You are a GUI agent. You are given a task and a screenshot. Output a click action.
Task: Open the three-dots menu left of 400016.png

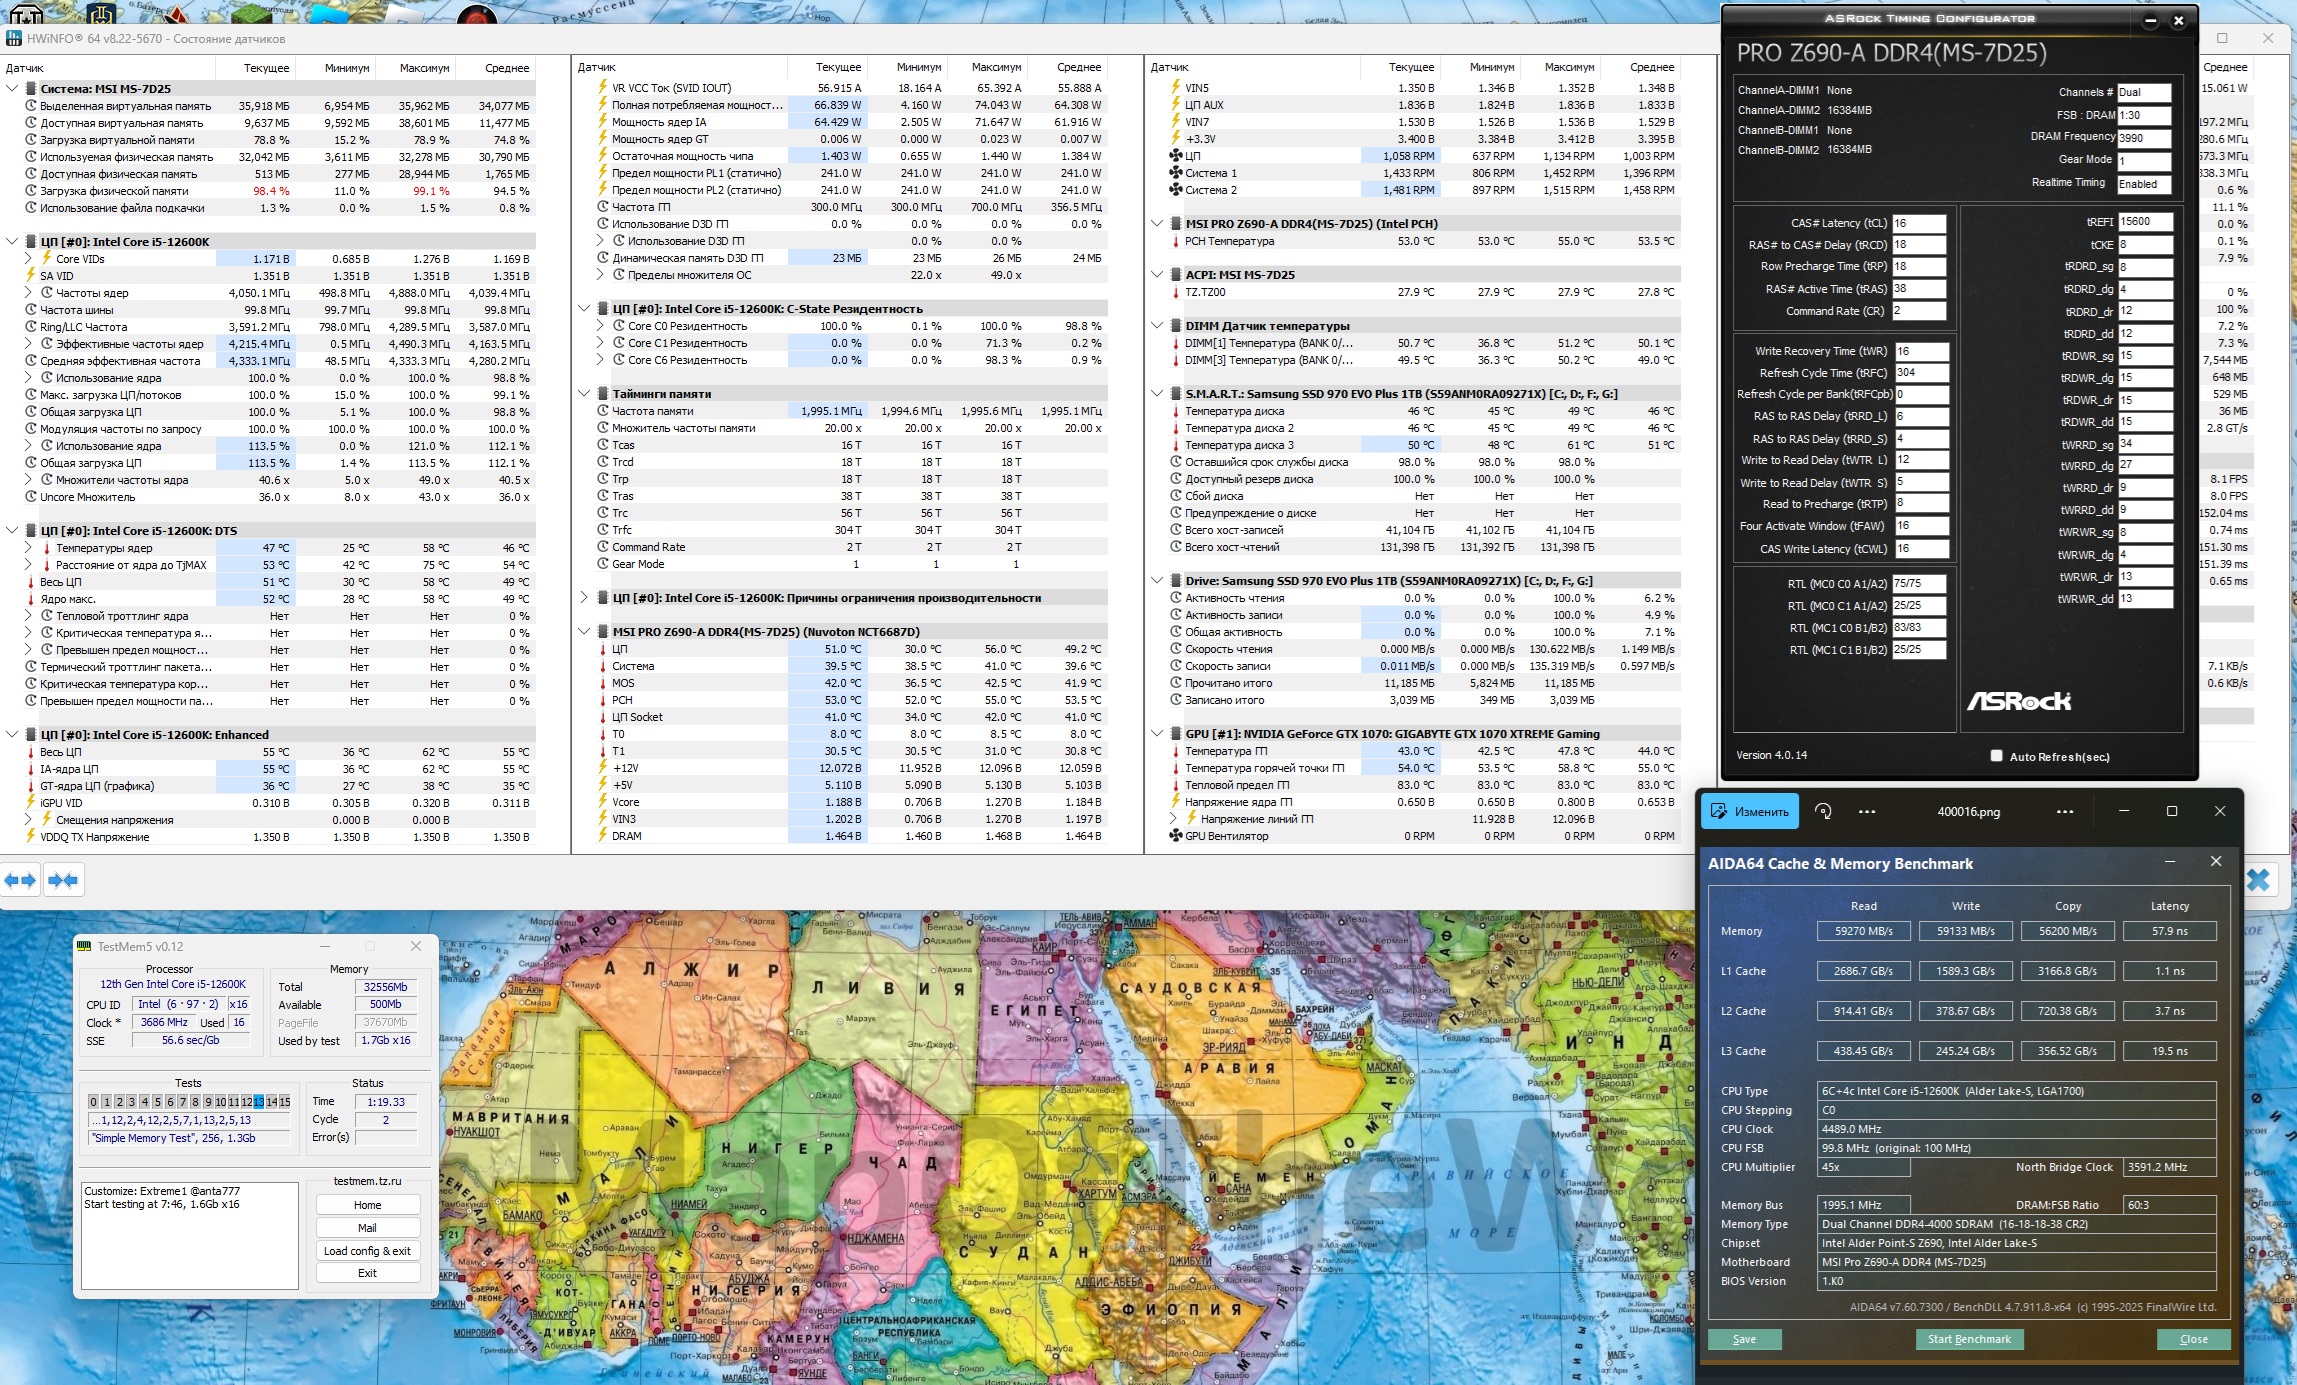point(1866,811)
